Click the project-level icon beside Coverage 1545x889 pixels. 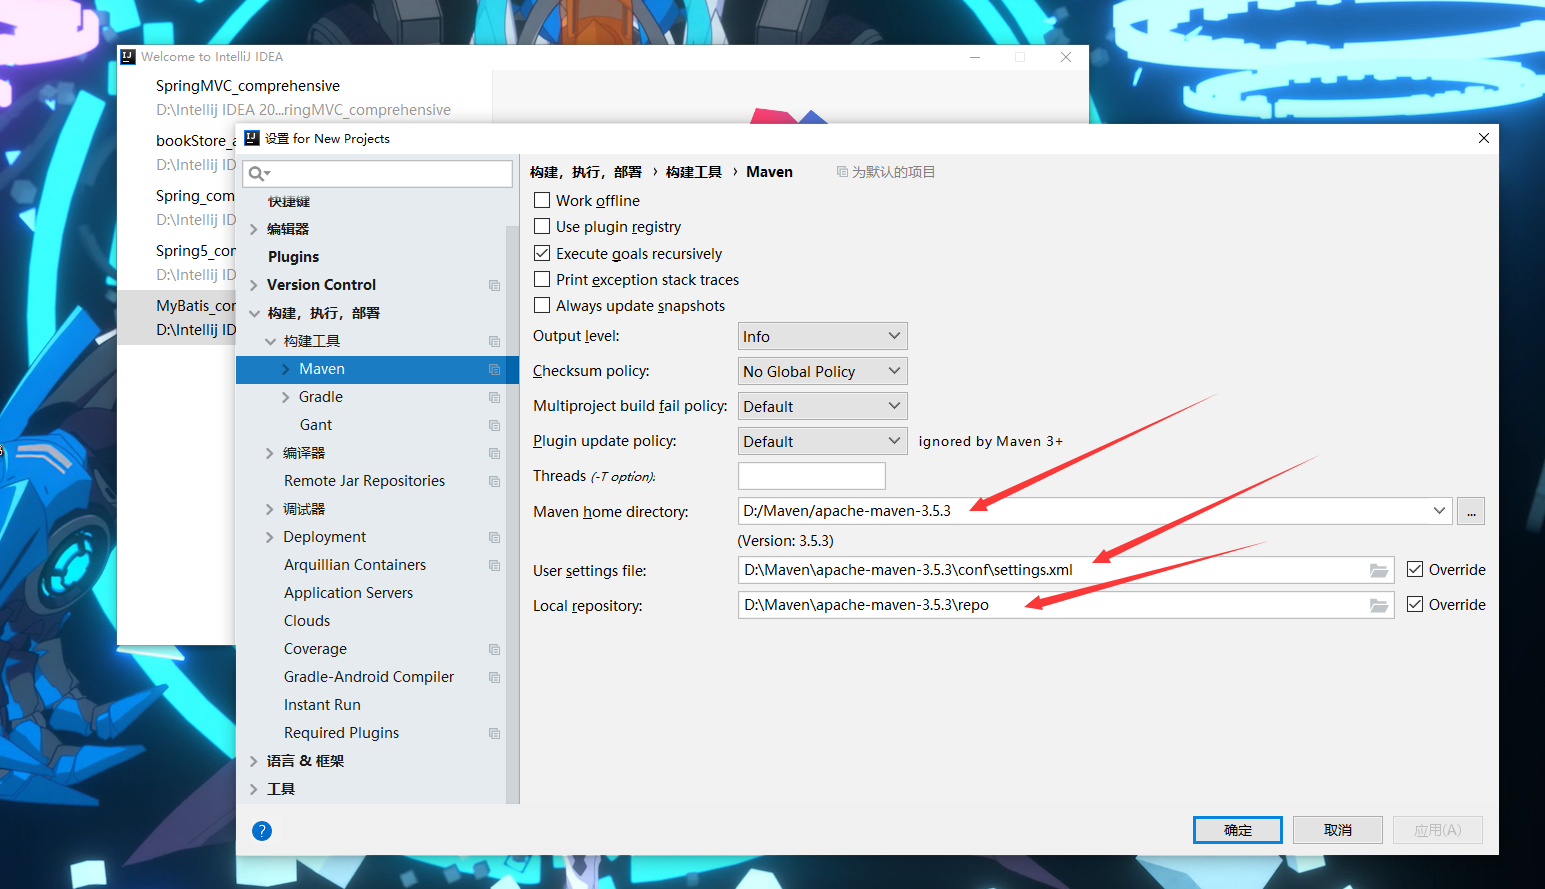click(494, 649)
